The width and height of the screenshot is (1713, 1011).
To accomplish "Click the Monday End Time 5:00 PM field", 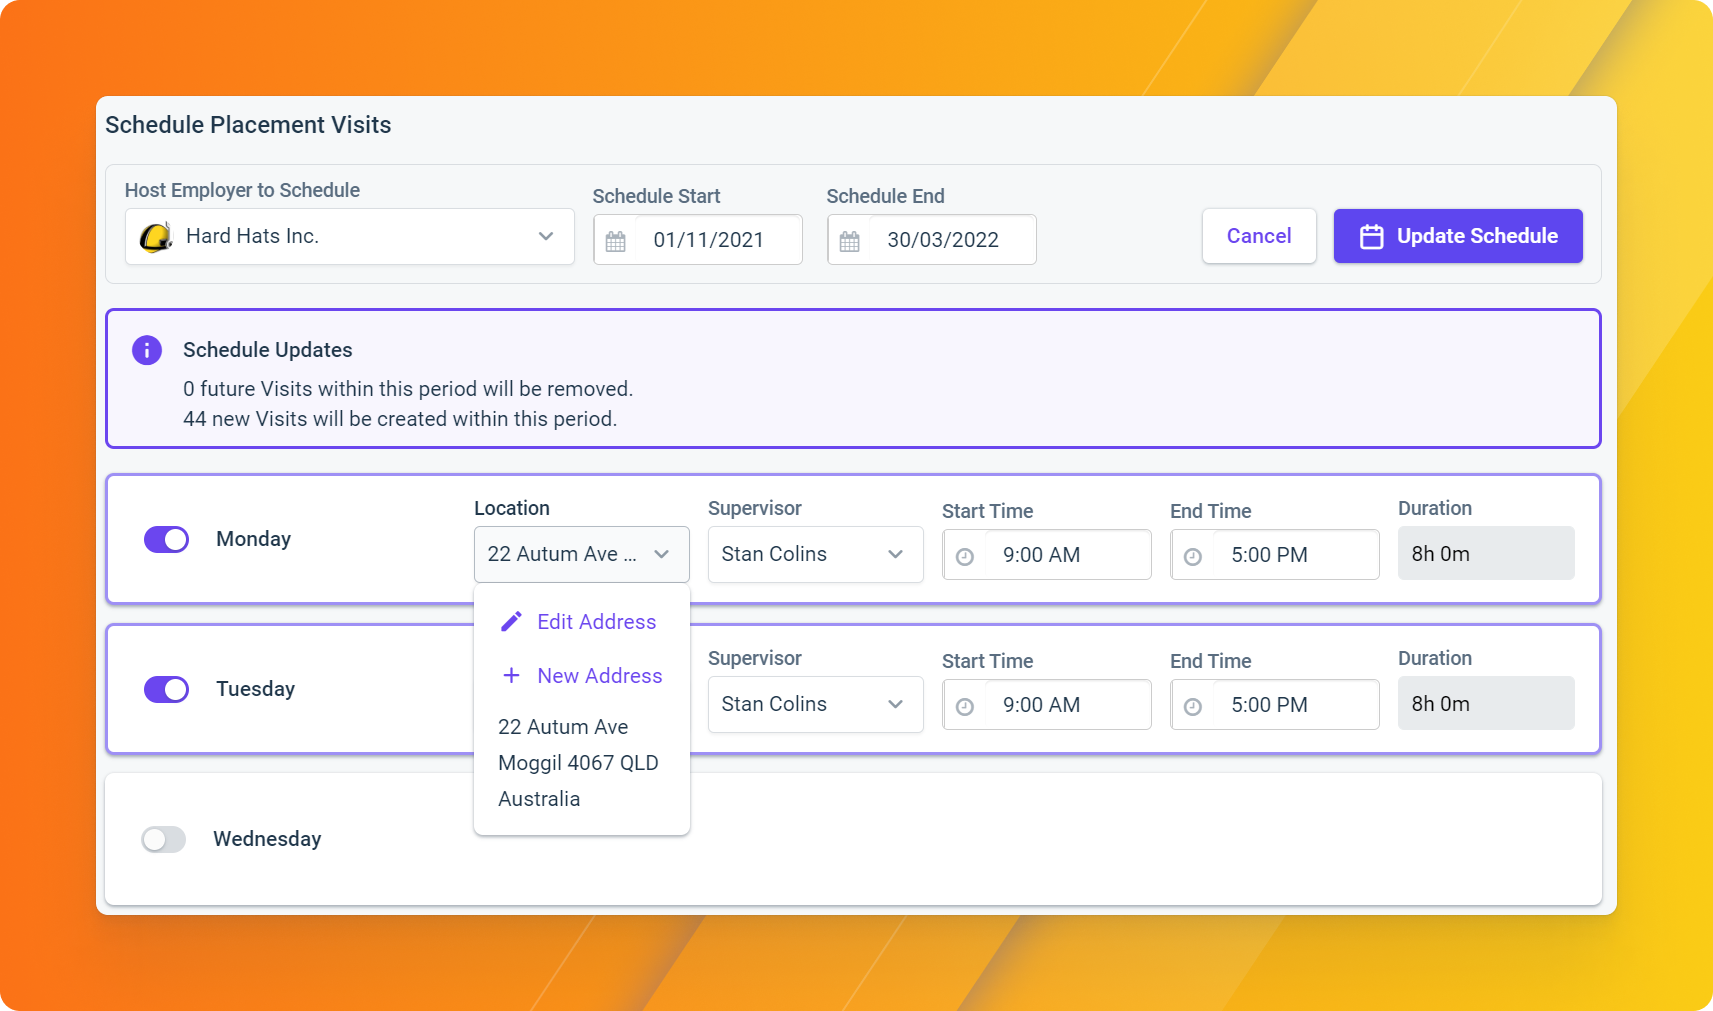I will (1275, 555).
